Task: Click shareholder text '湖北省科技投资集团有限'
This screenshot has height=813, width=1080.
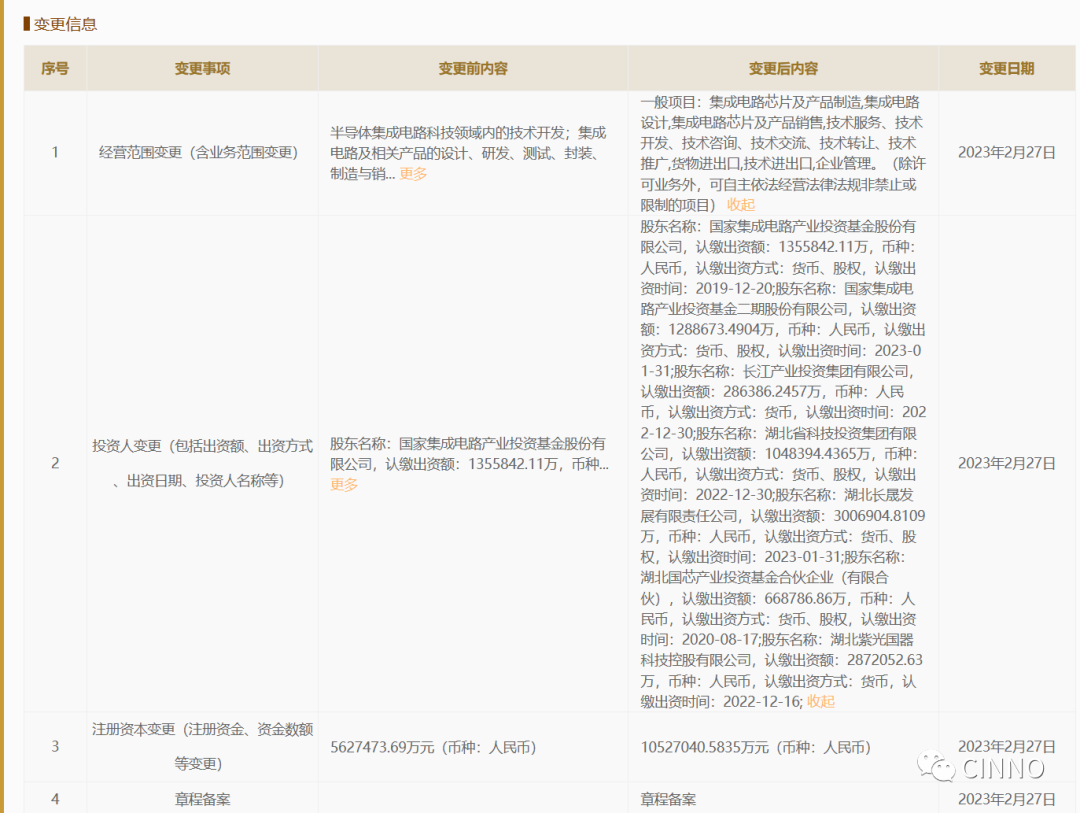Action: [x=840, y=433]
